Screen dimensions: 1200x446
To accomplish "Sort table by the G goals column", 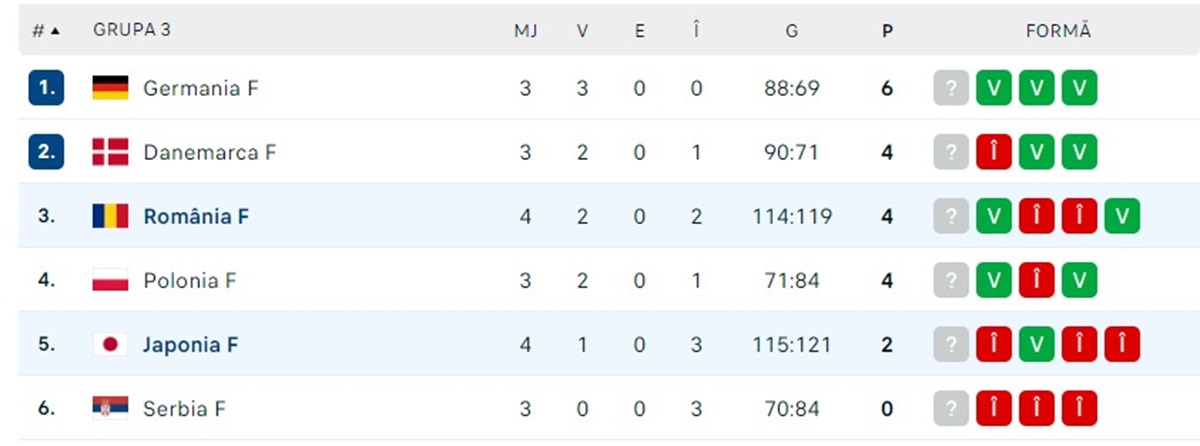I will click(791, 30).
